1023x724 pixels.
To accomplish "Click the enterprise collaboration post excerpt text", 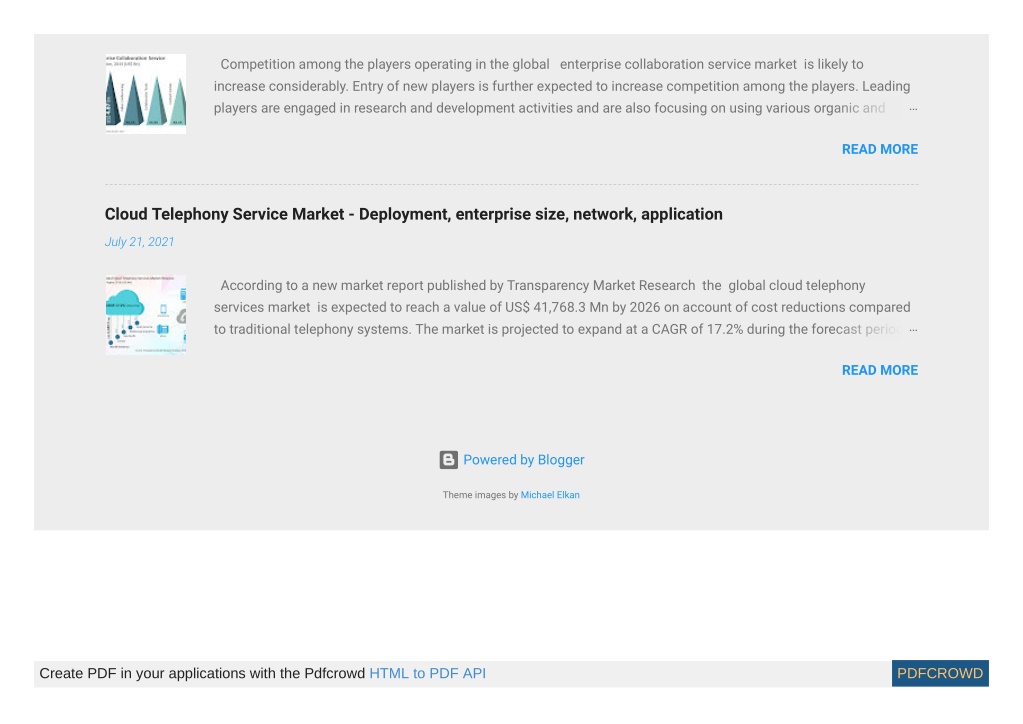I will tap(562, 86).
